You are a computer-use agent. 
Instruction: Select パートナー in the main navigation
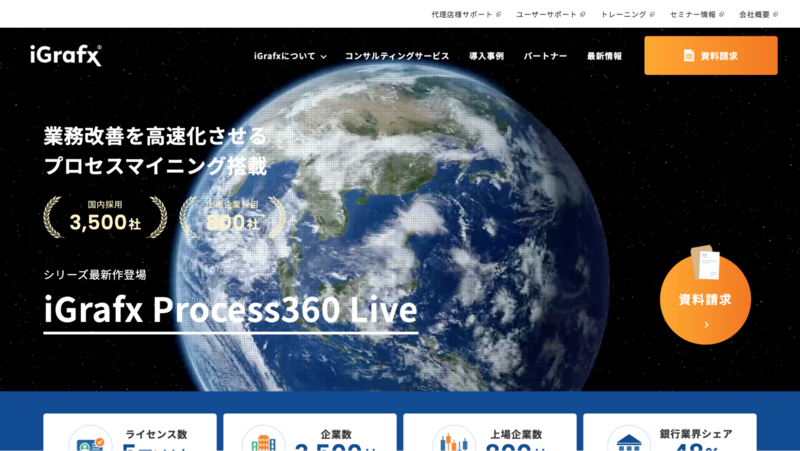tap(545, 56)
